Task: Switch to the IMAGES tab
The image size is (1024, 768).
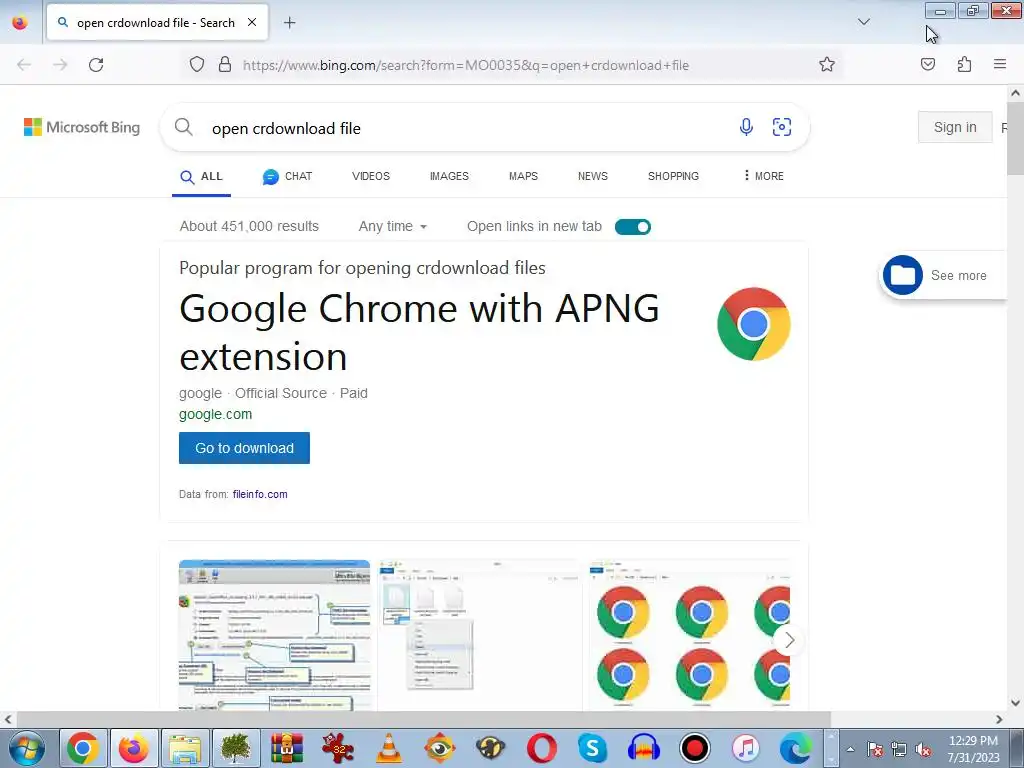Action: coord(449,176)
